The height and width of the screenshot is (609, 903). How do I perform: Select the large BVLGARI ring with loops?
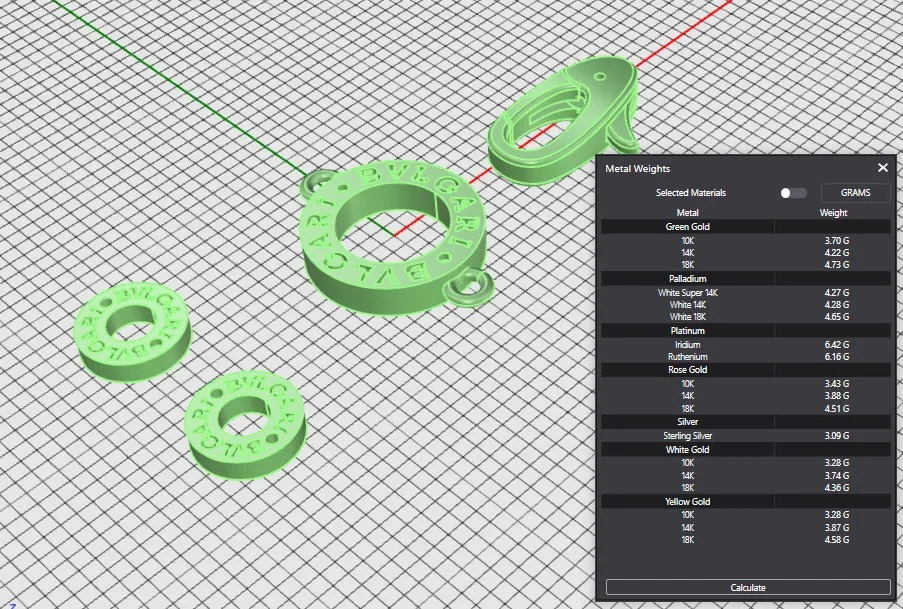397,252
